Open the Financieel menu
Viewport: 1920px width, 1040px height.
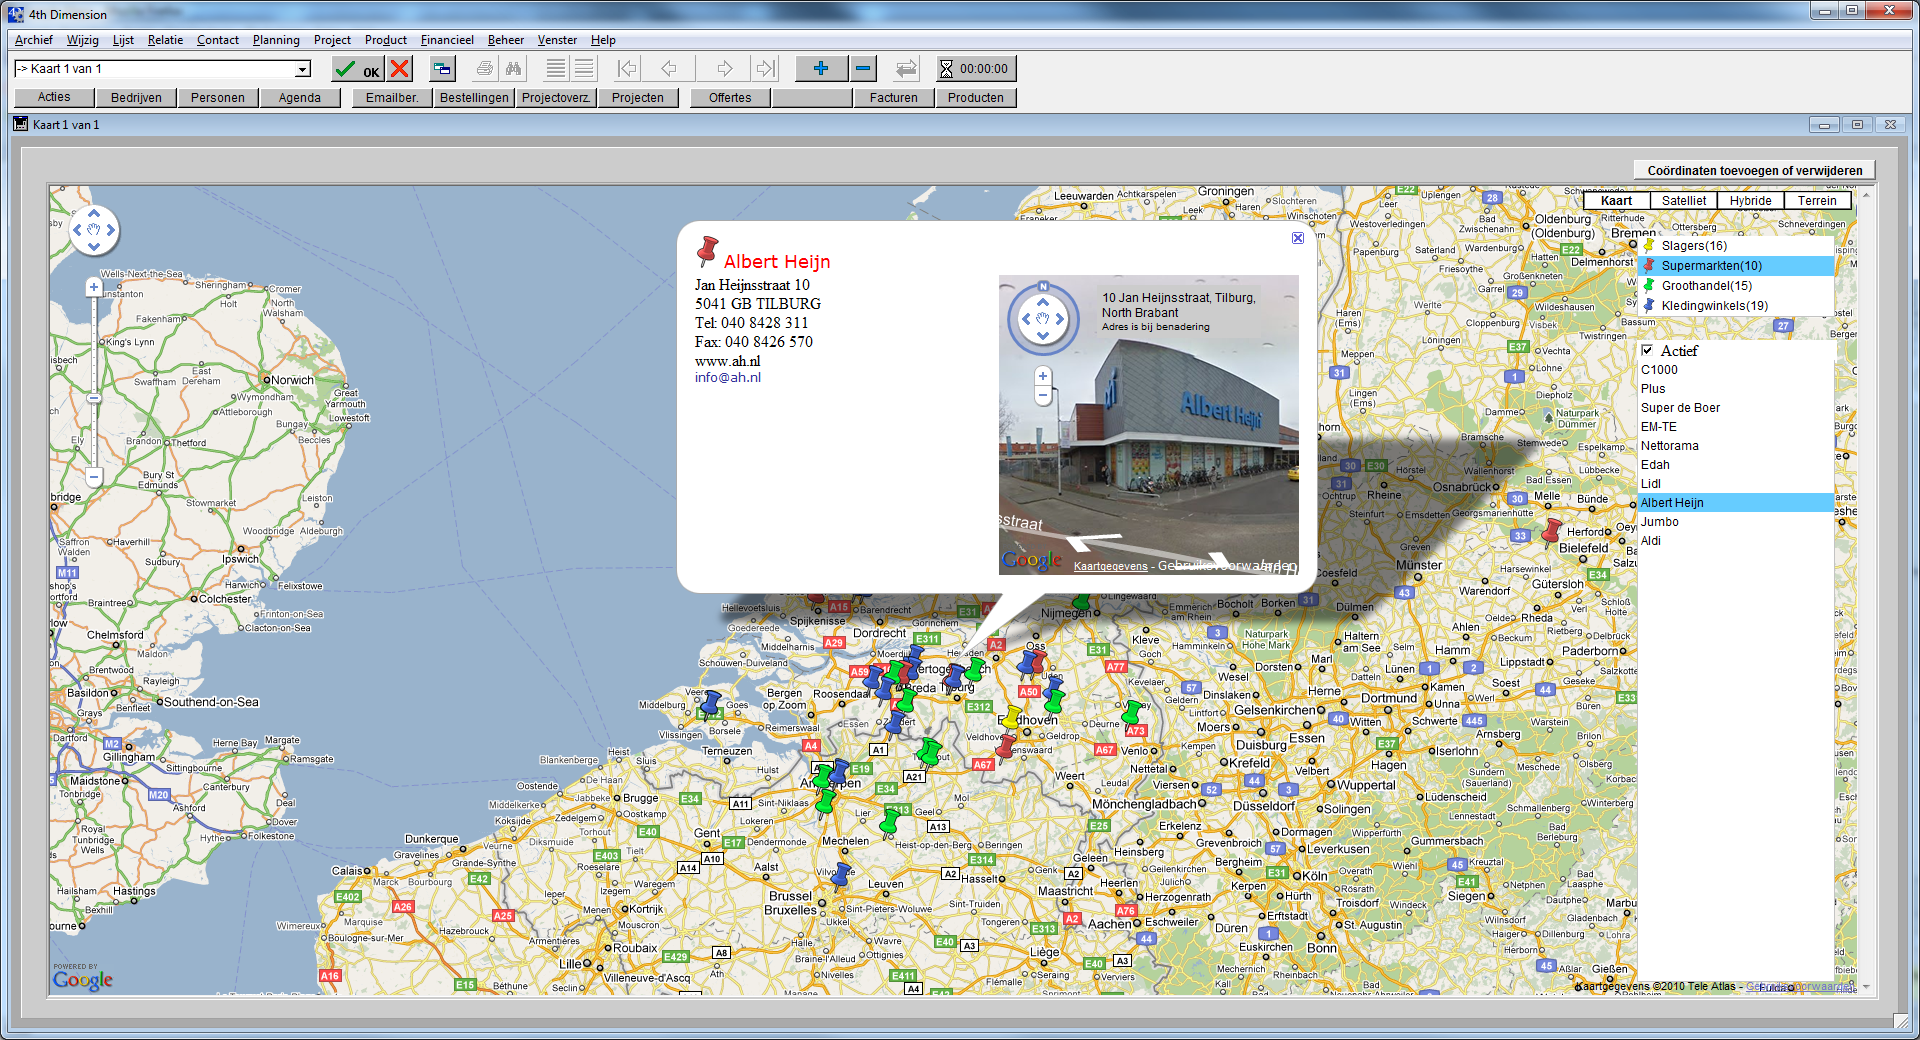pos(447,40)
